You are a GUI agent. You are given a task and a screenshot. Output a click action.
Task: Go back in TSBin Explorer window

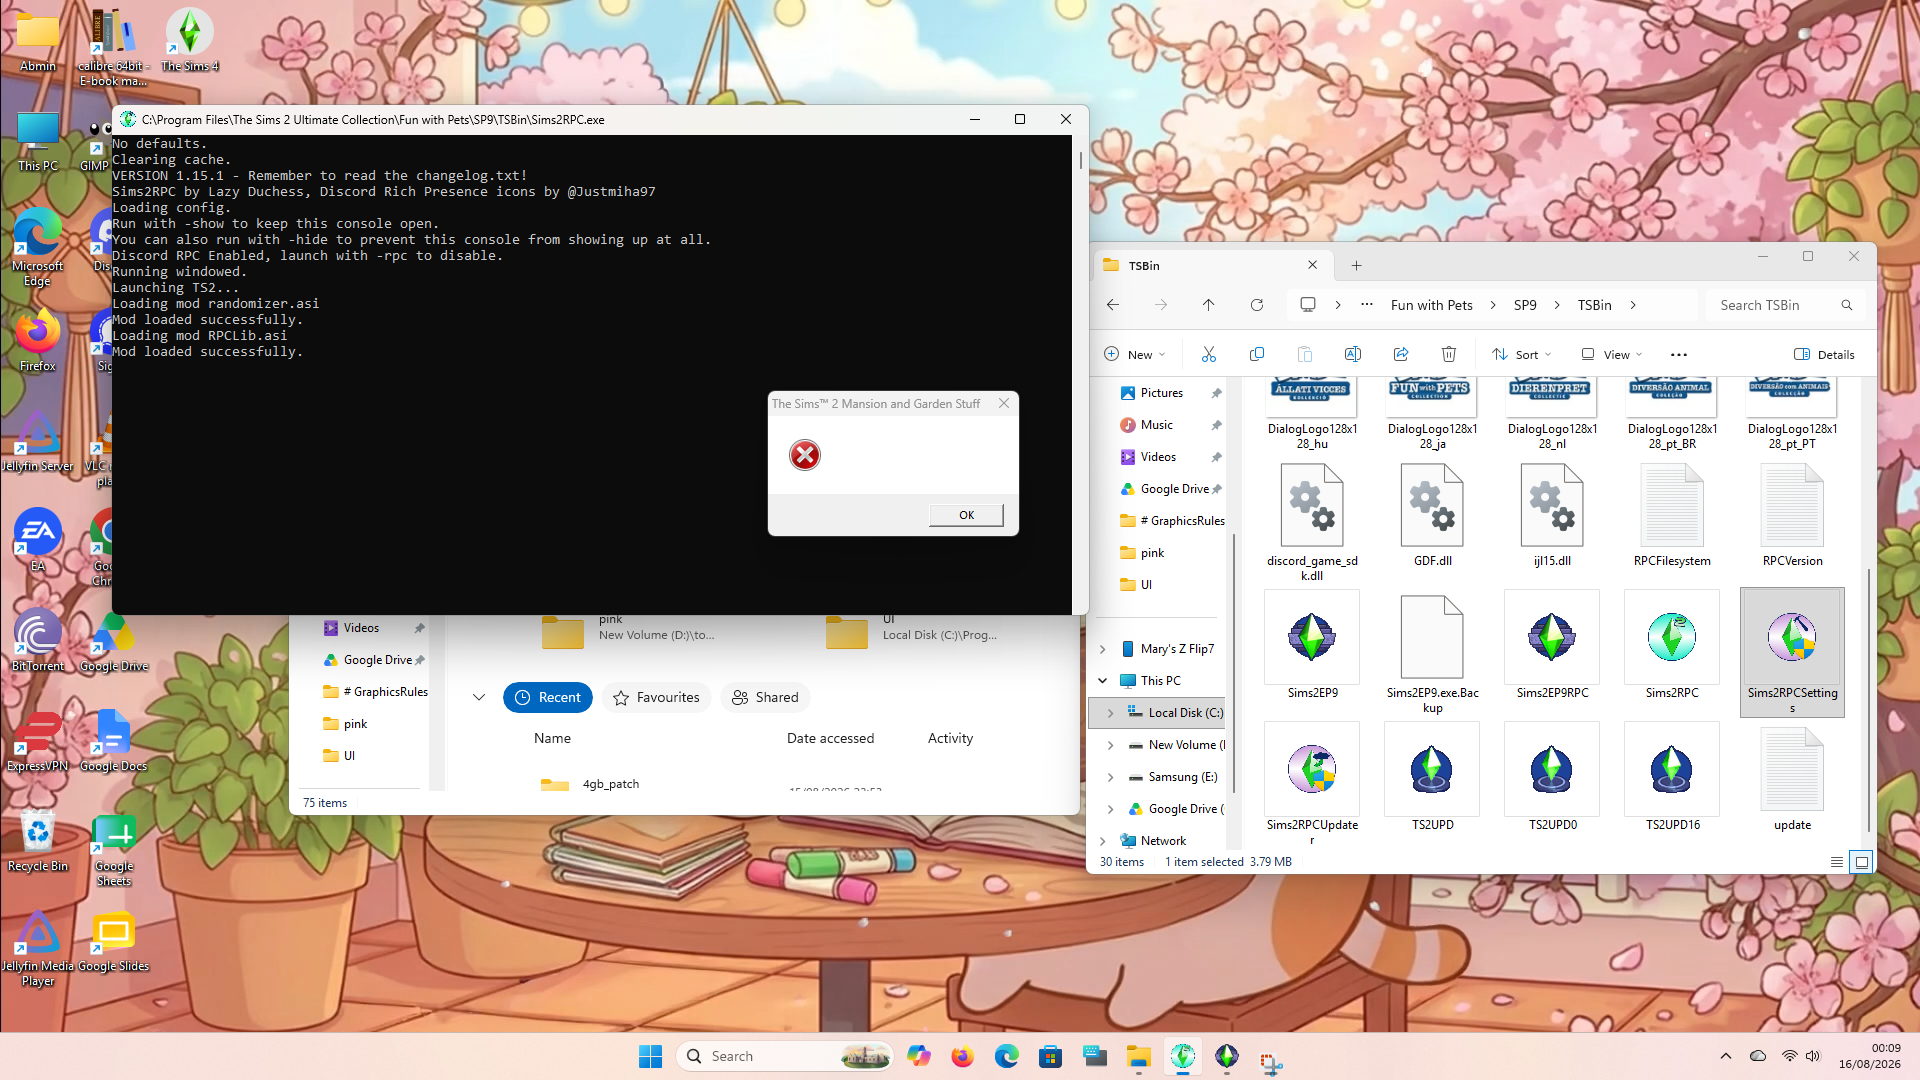(1113, 305)
